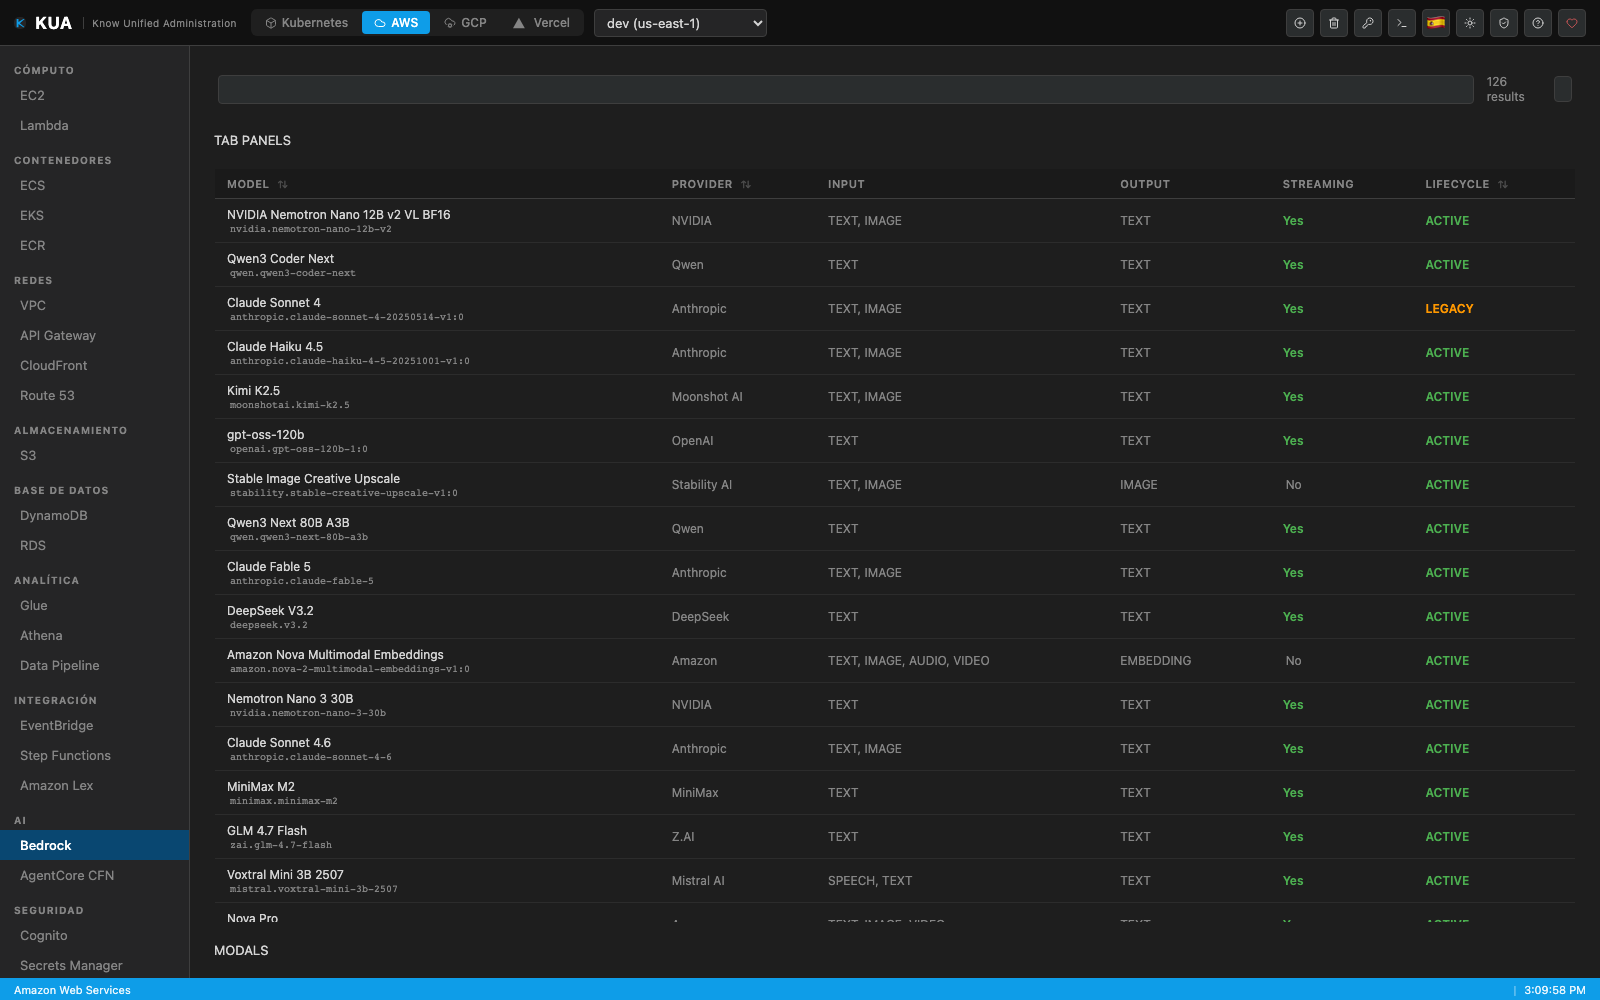This screenshot has height=1000, width=1600.
Task: Go to ECS in the sidebar
Action: [95, 186]
